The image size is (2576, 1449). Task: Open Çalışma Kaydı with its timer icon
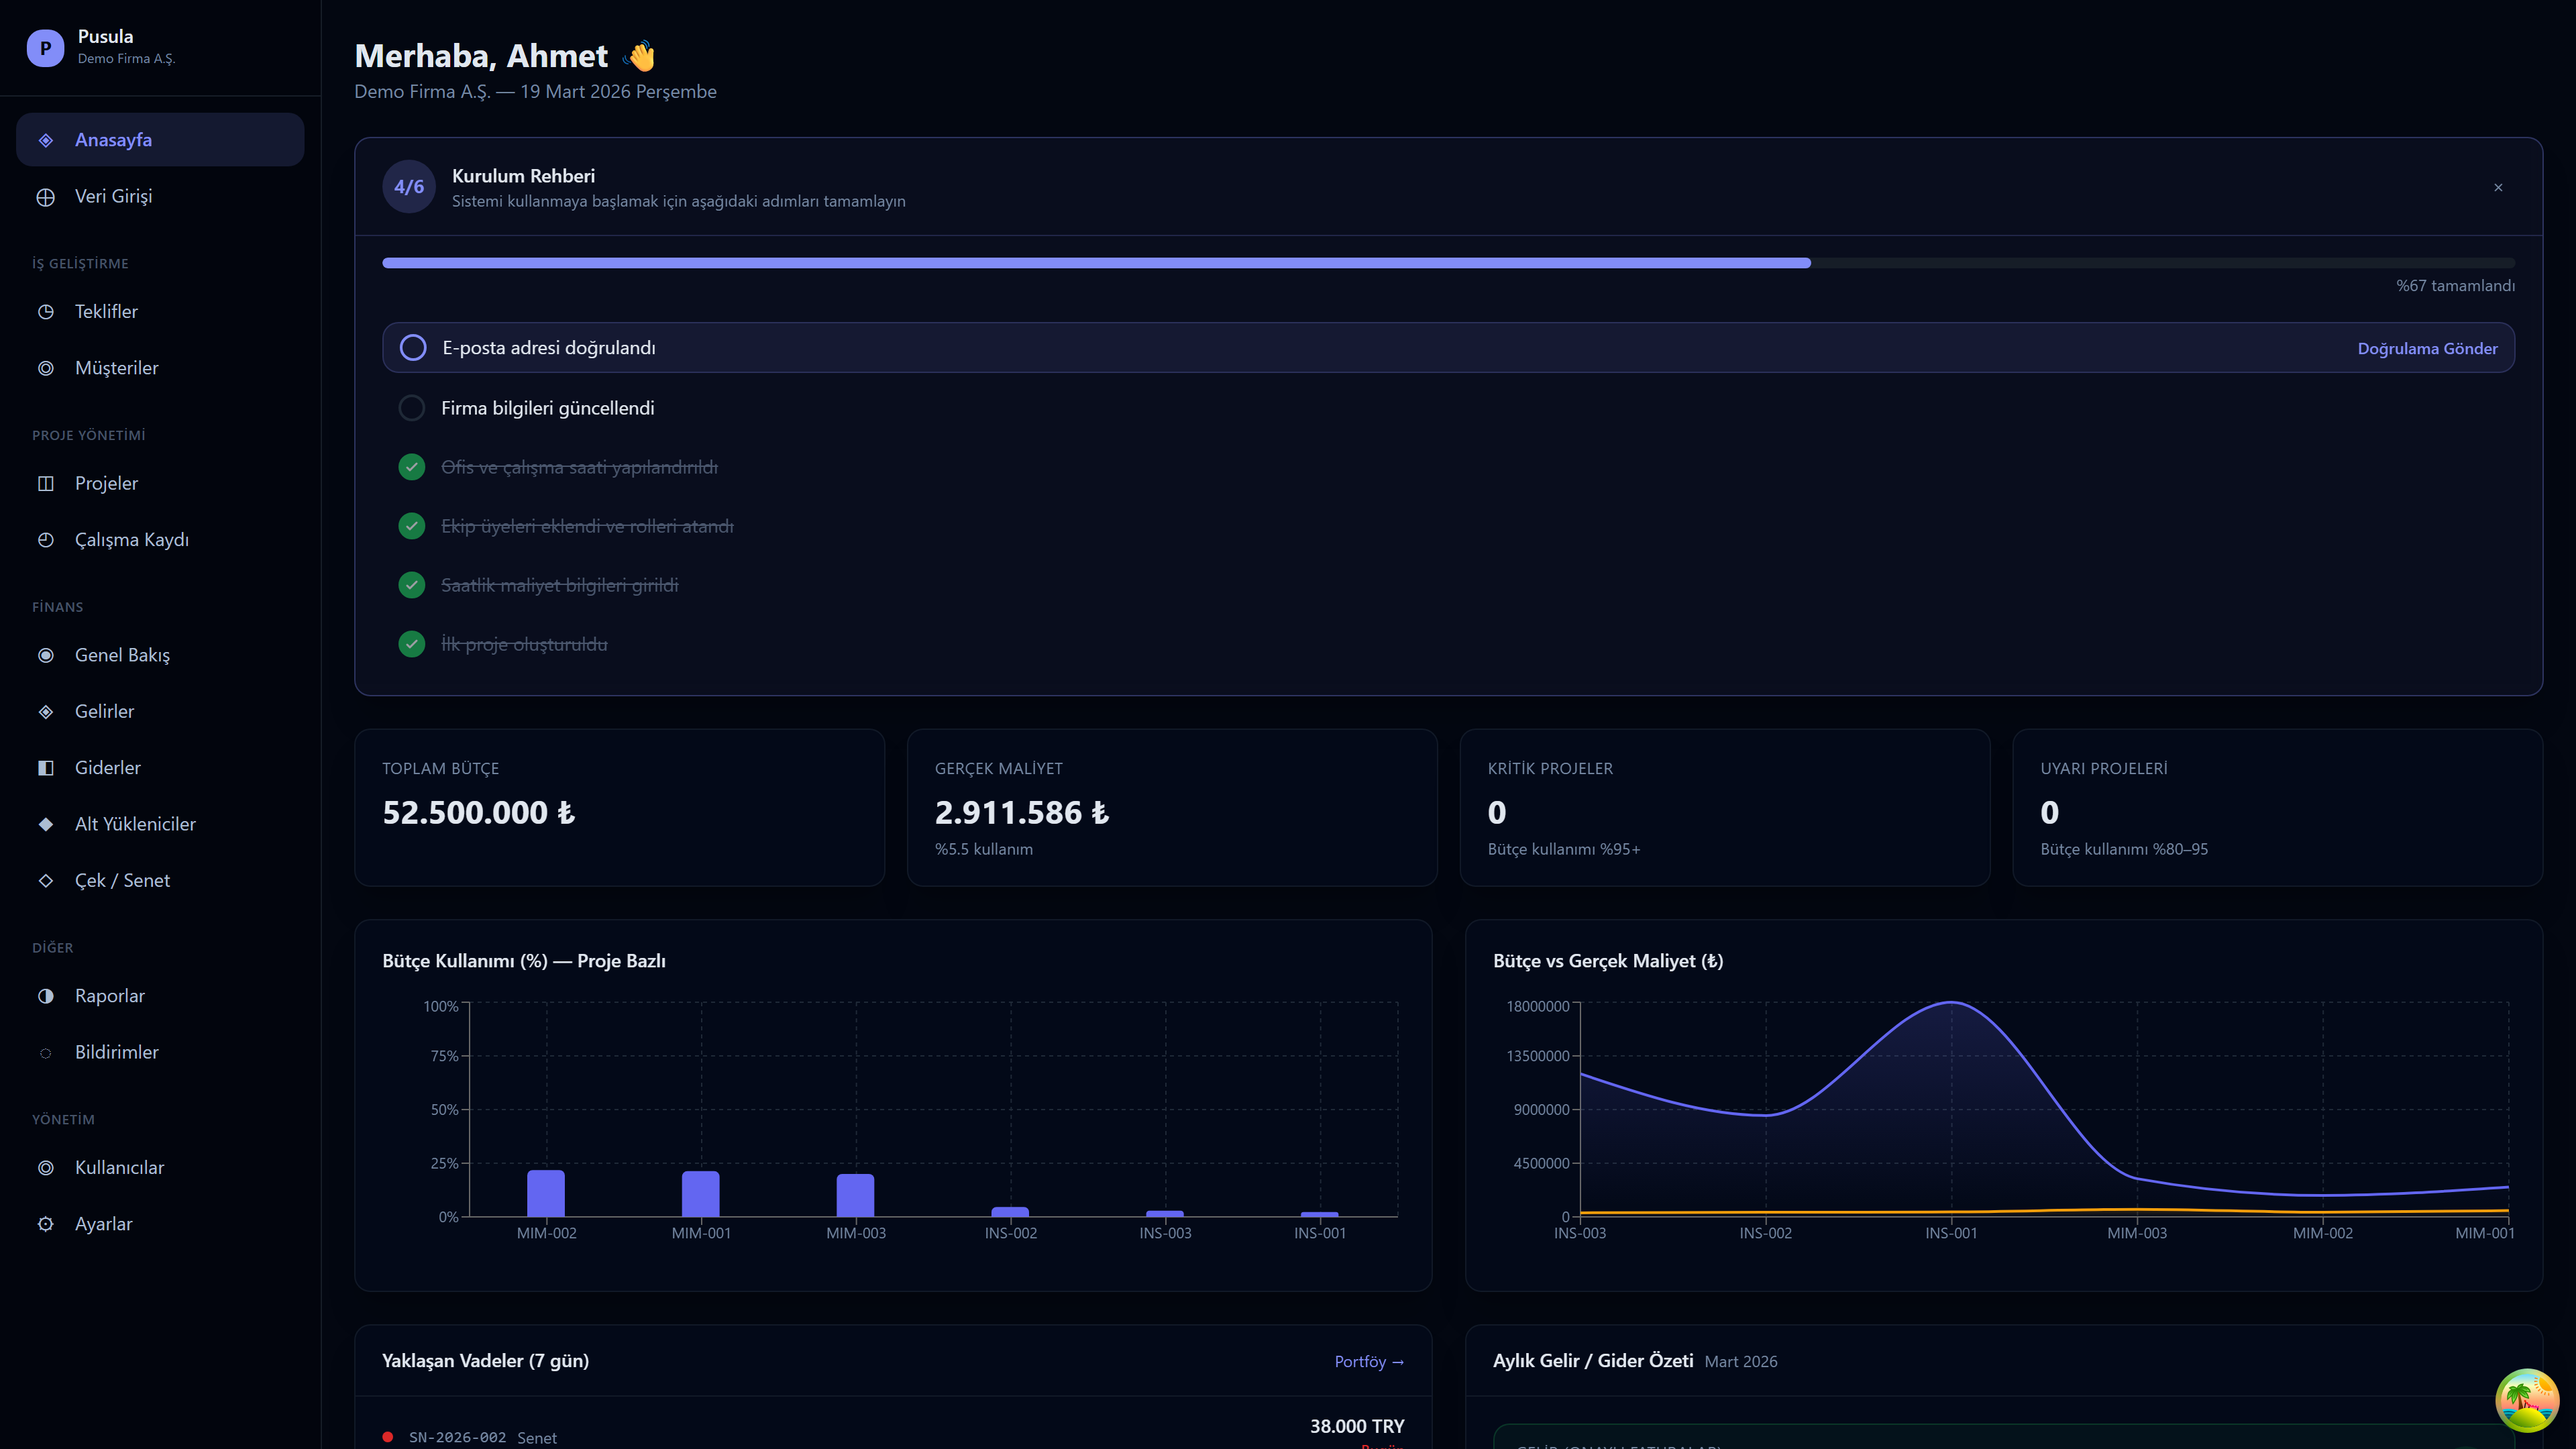pos(46,539)
